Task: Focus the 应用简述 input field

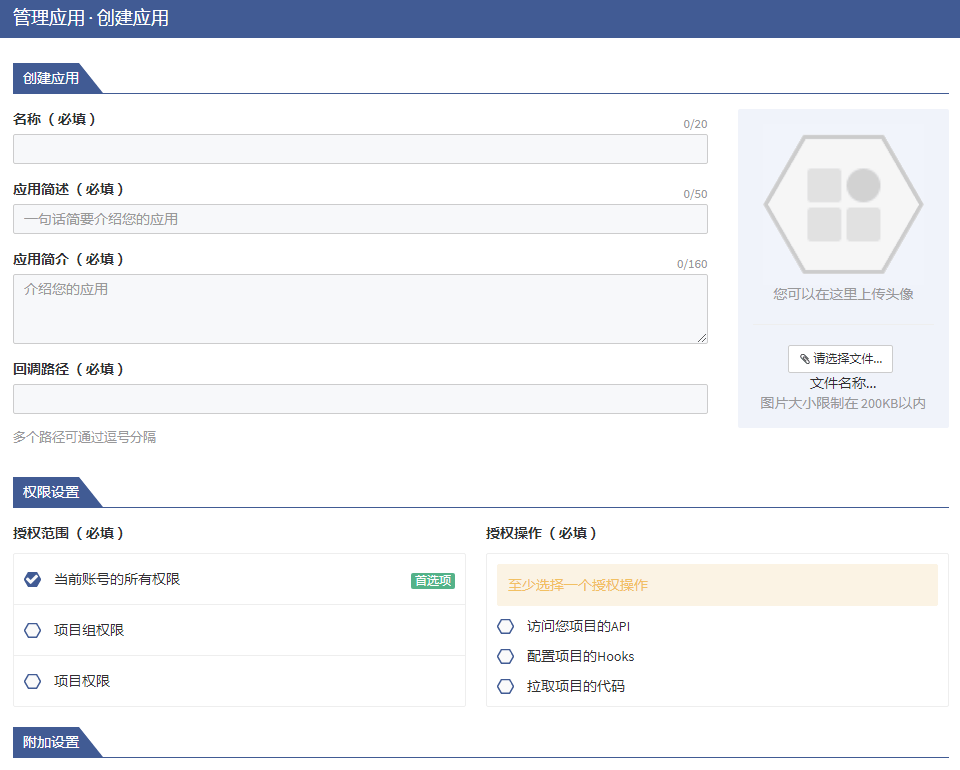Action: [x=360, y=219]
